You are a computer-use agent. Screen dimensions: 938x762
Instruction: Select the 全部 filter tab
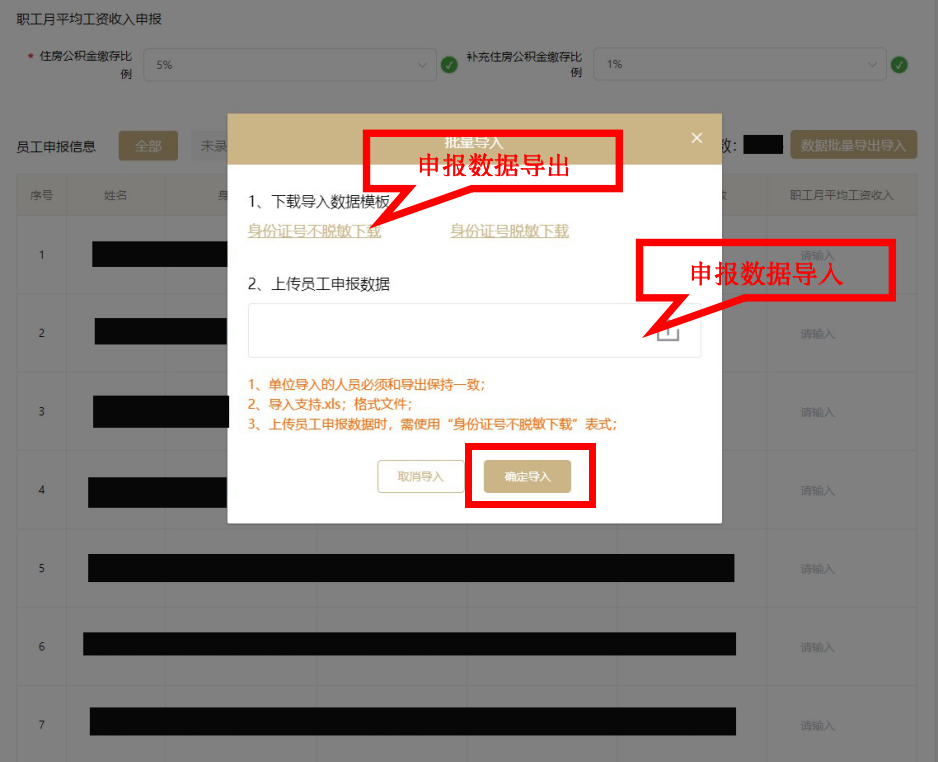click(147, 145)
